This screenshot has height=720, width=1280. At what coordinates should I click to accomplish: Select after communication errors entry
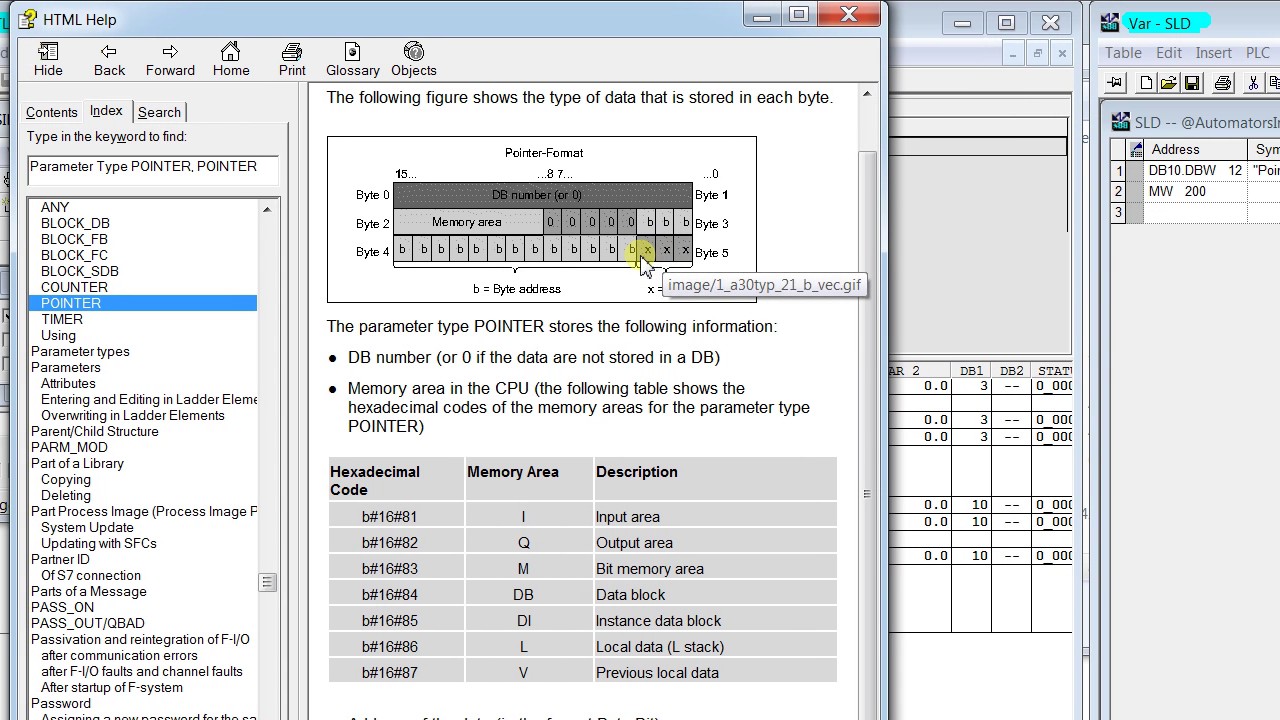[119, 655]
